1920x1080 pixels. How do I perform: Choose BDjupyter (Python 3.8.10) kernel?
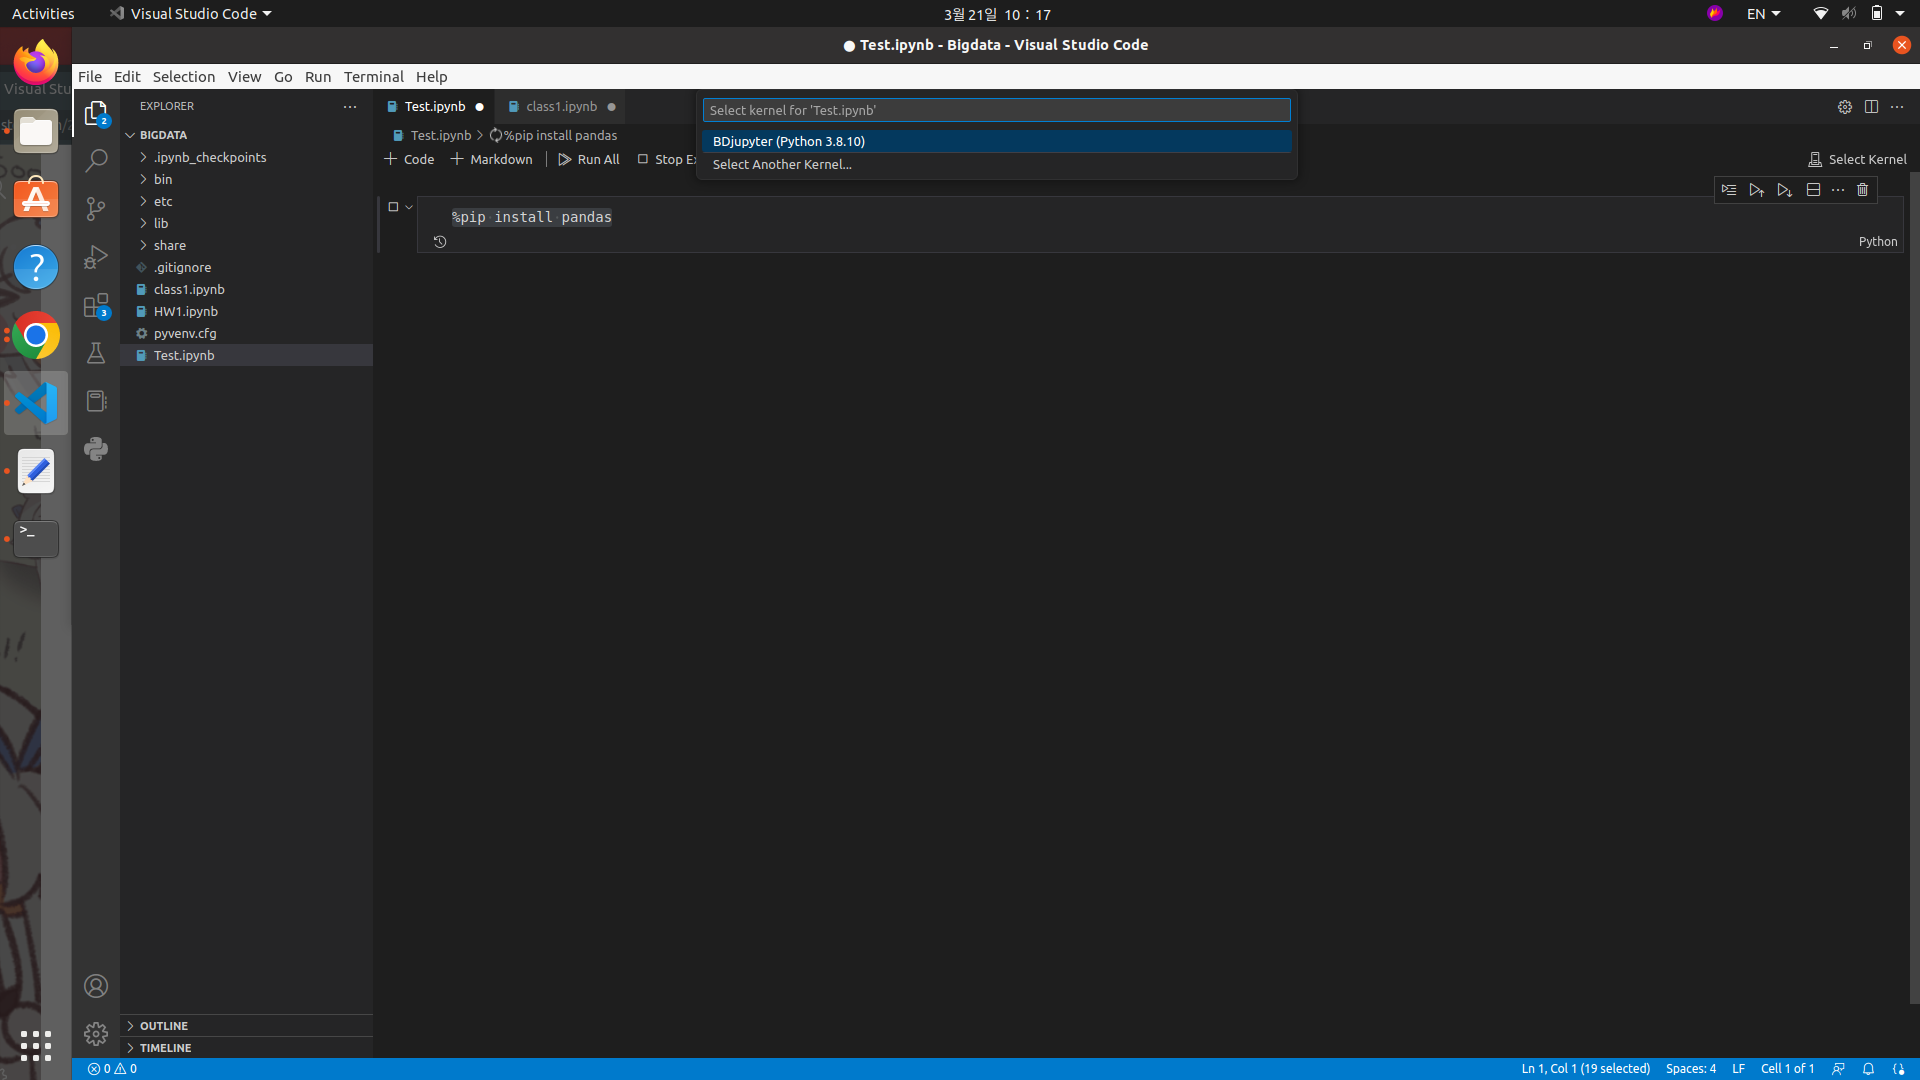(996, 142)
